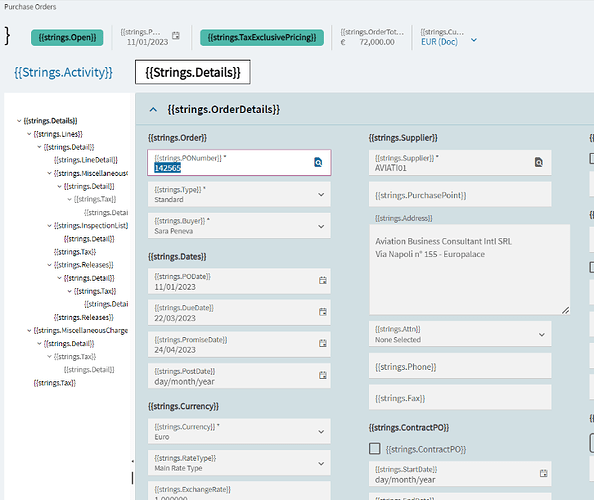Open calendar for PostDate field
Screen dimensions: 594x500
pos(322,375)
